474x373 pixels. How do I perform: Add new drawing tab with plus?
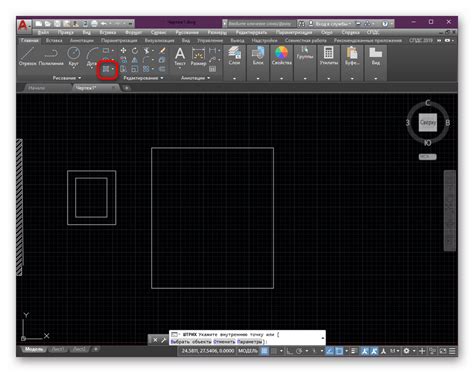point(126,88)
